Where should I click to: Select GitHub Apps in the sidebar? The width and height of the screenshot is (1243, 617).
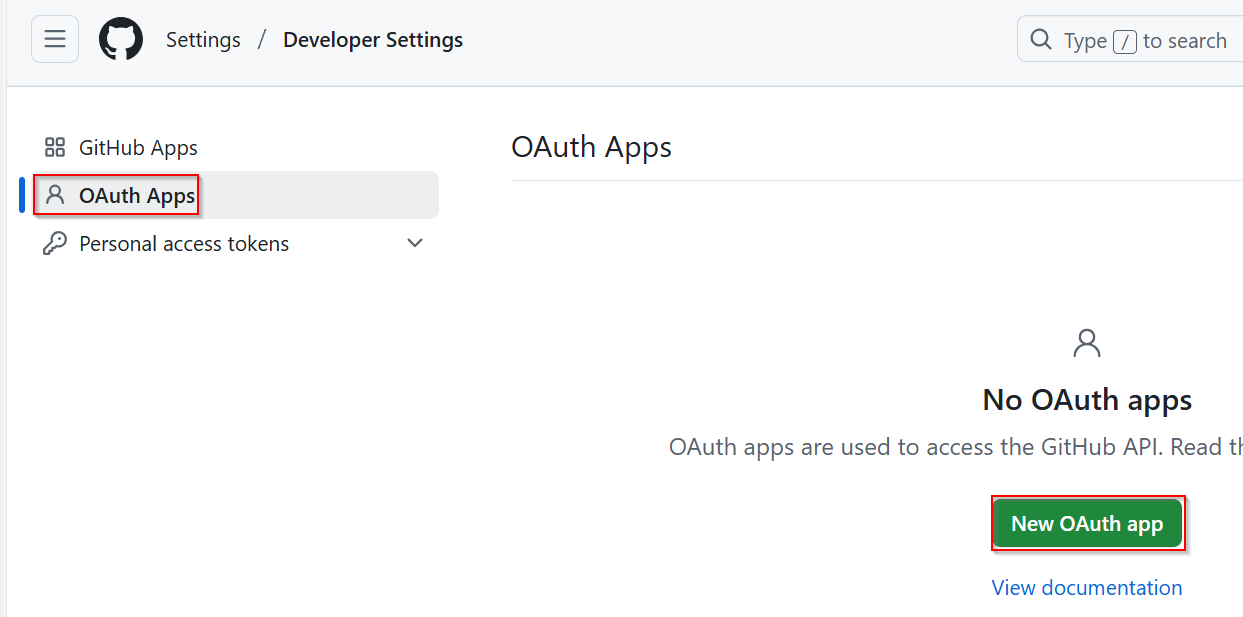tap(137, 146)
